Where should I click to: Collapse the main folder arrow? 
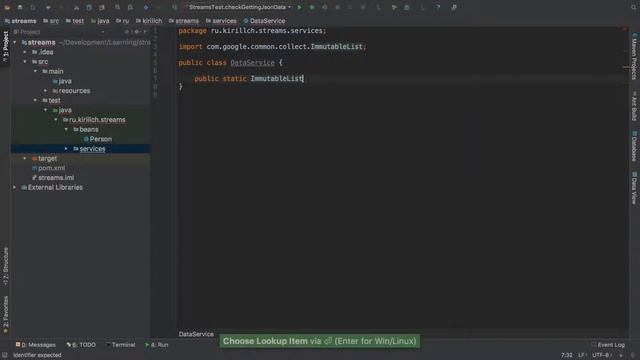point(36,71)
